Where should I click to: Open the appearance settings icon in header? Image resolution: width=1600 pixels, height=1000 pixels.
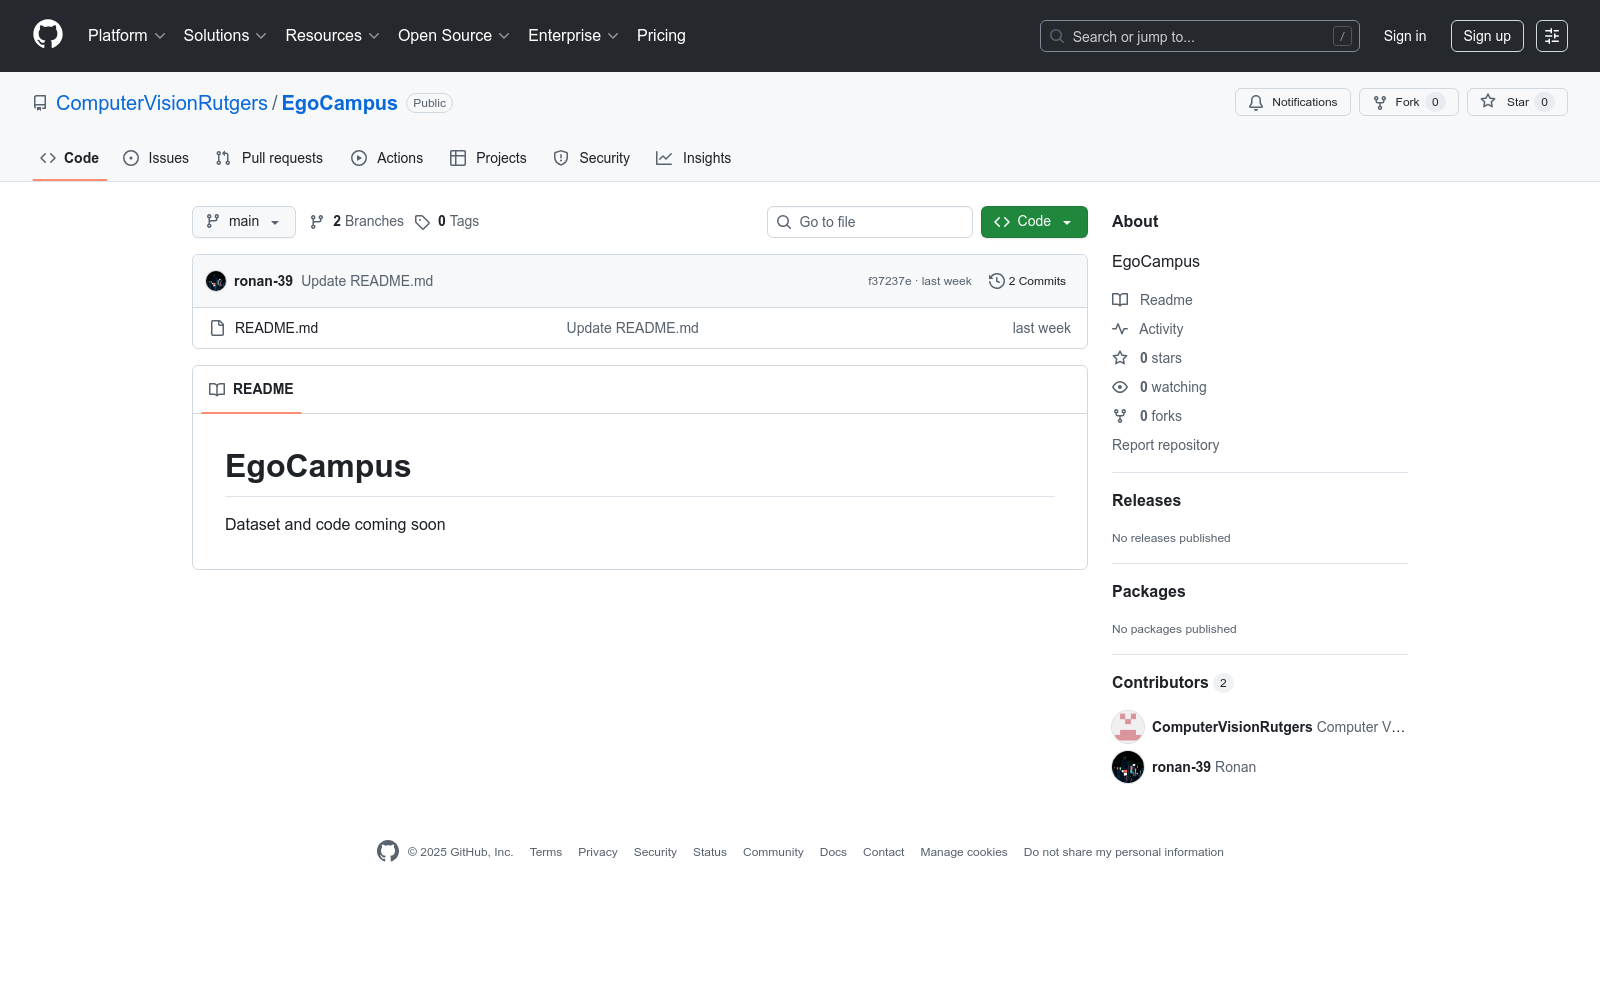tap(1552, 36)
